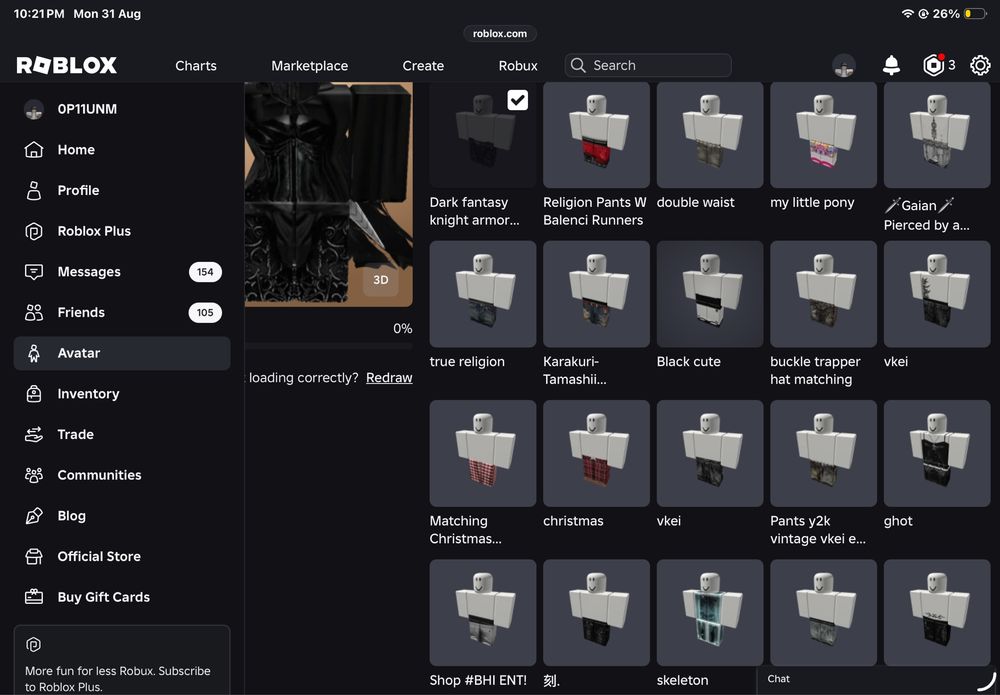This screenshot has height=695, width=1000.
Task: Click the Communities group icon
Action: pos(34,475)
